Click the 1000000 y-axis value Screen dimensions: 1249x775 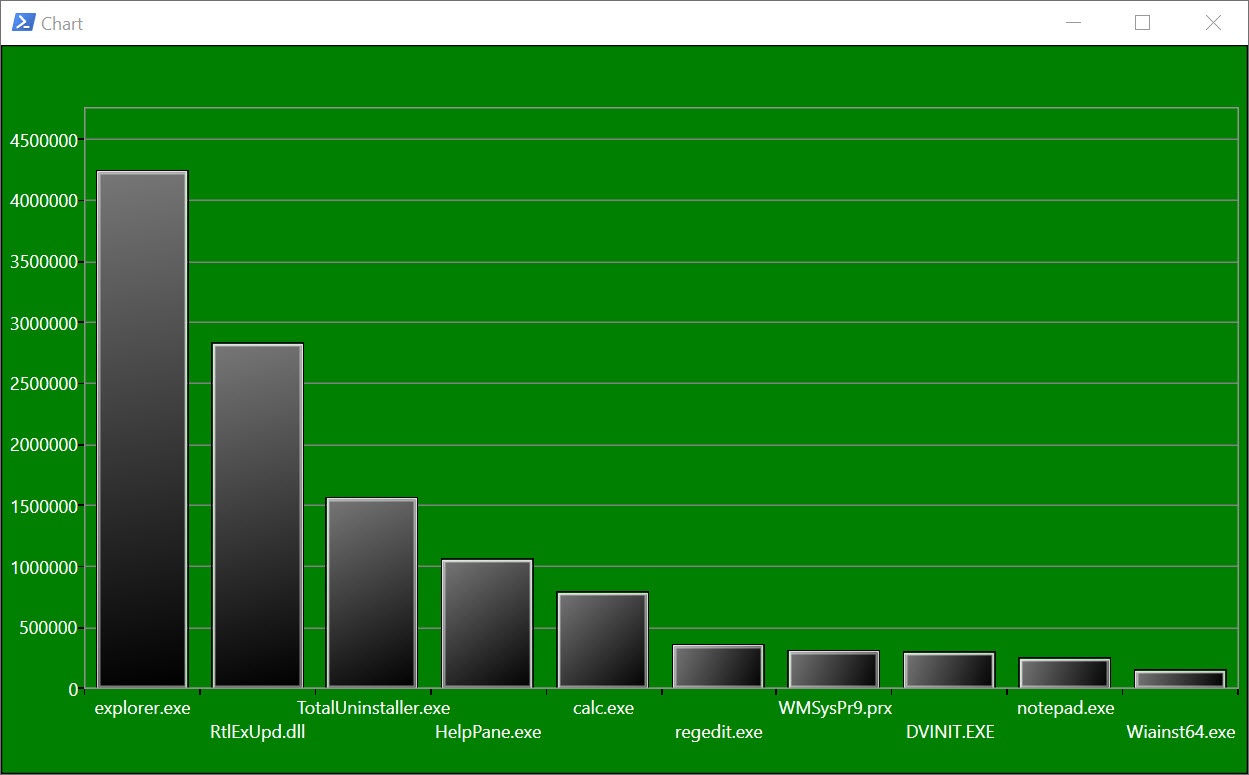pos(43,567)
